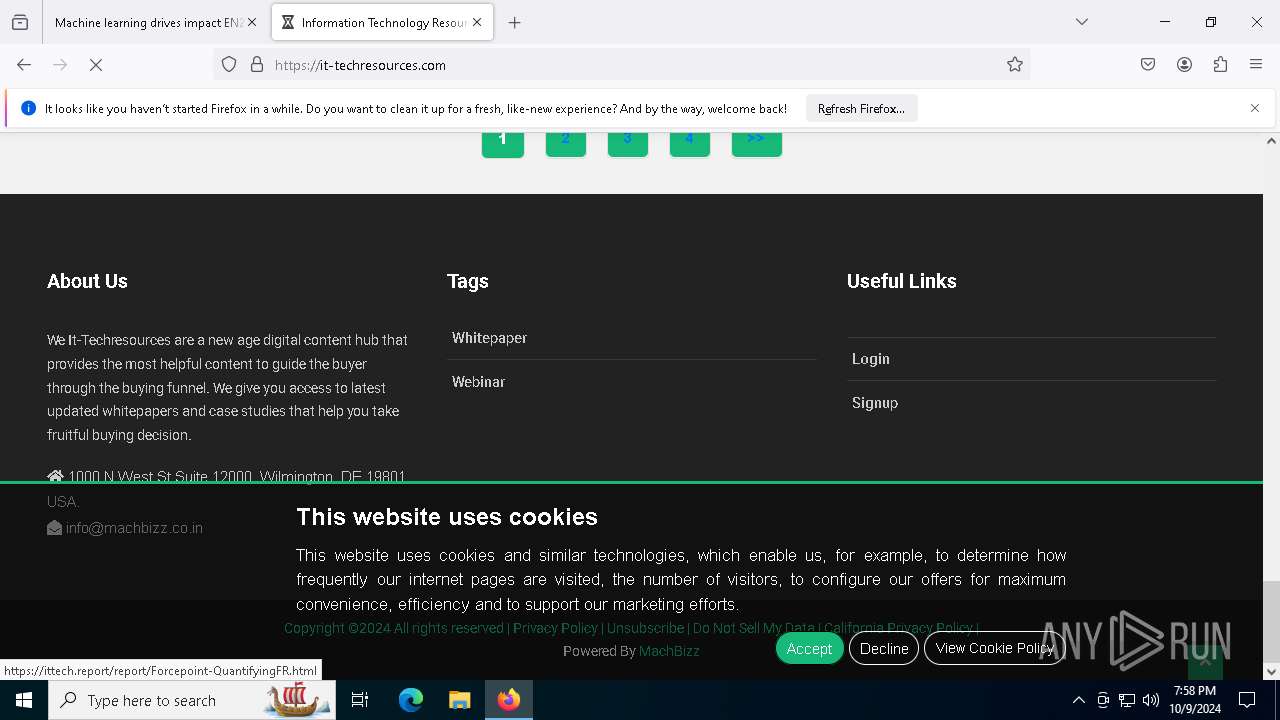Click the info@machbizz.co.in email link

point(134,528)
